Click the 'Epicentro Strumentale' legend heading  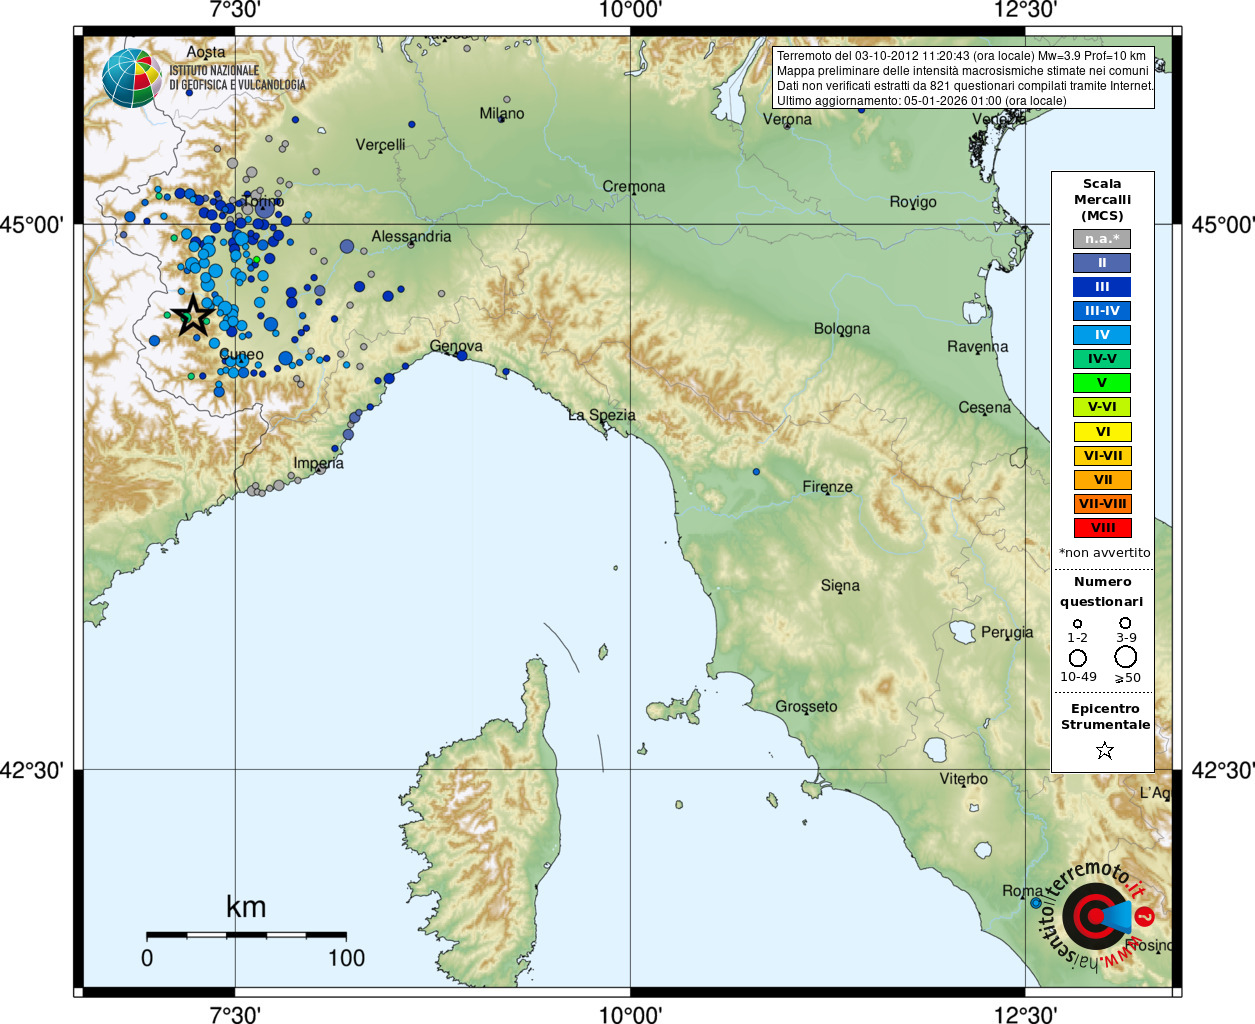pyautogui.click(x=1105, y=717)
